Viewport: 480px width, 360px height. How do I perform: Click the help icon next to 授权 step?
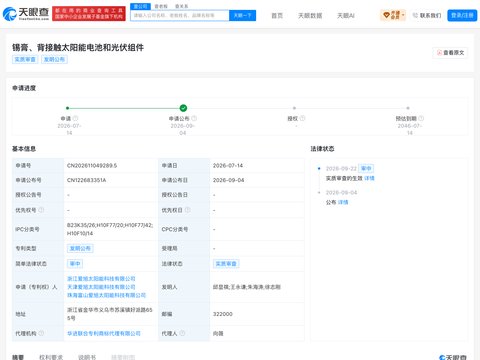[302, 118]
